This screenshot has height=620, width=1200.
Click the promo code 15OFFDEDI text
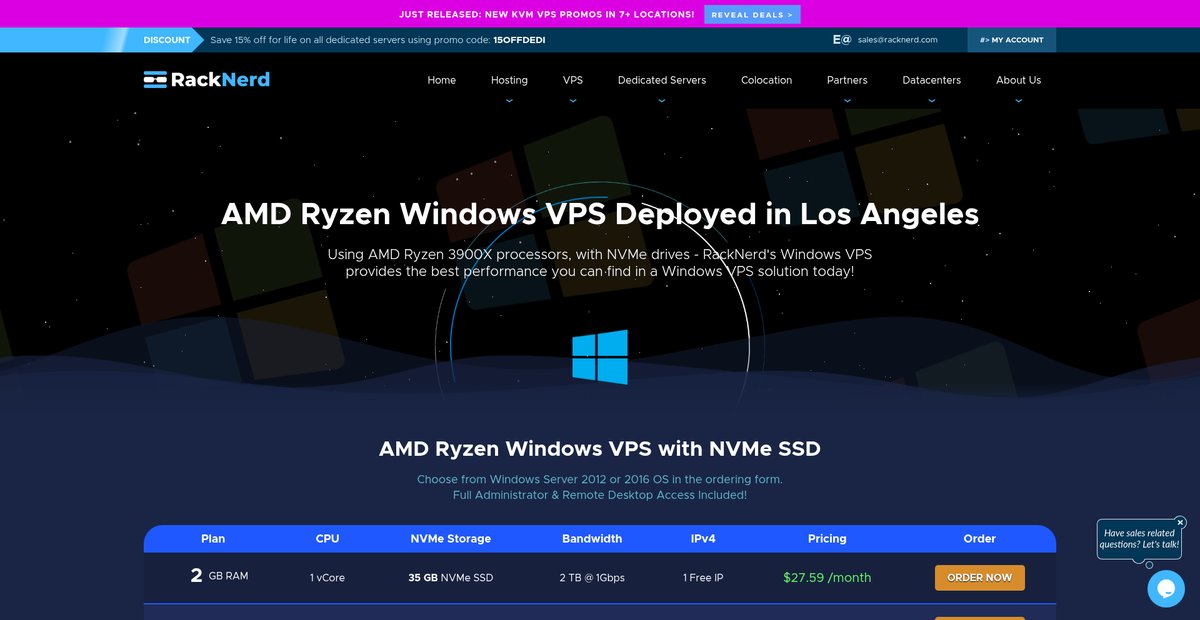(519, 40)
